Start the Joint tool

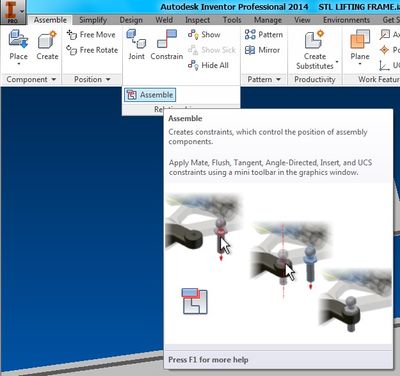tap(136, 45)
